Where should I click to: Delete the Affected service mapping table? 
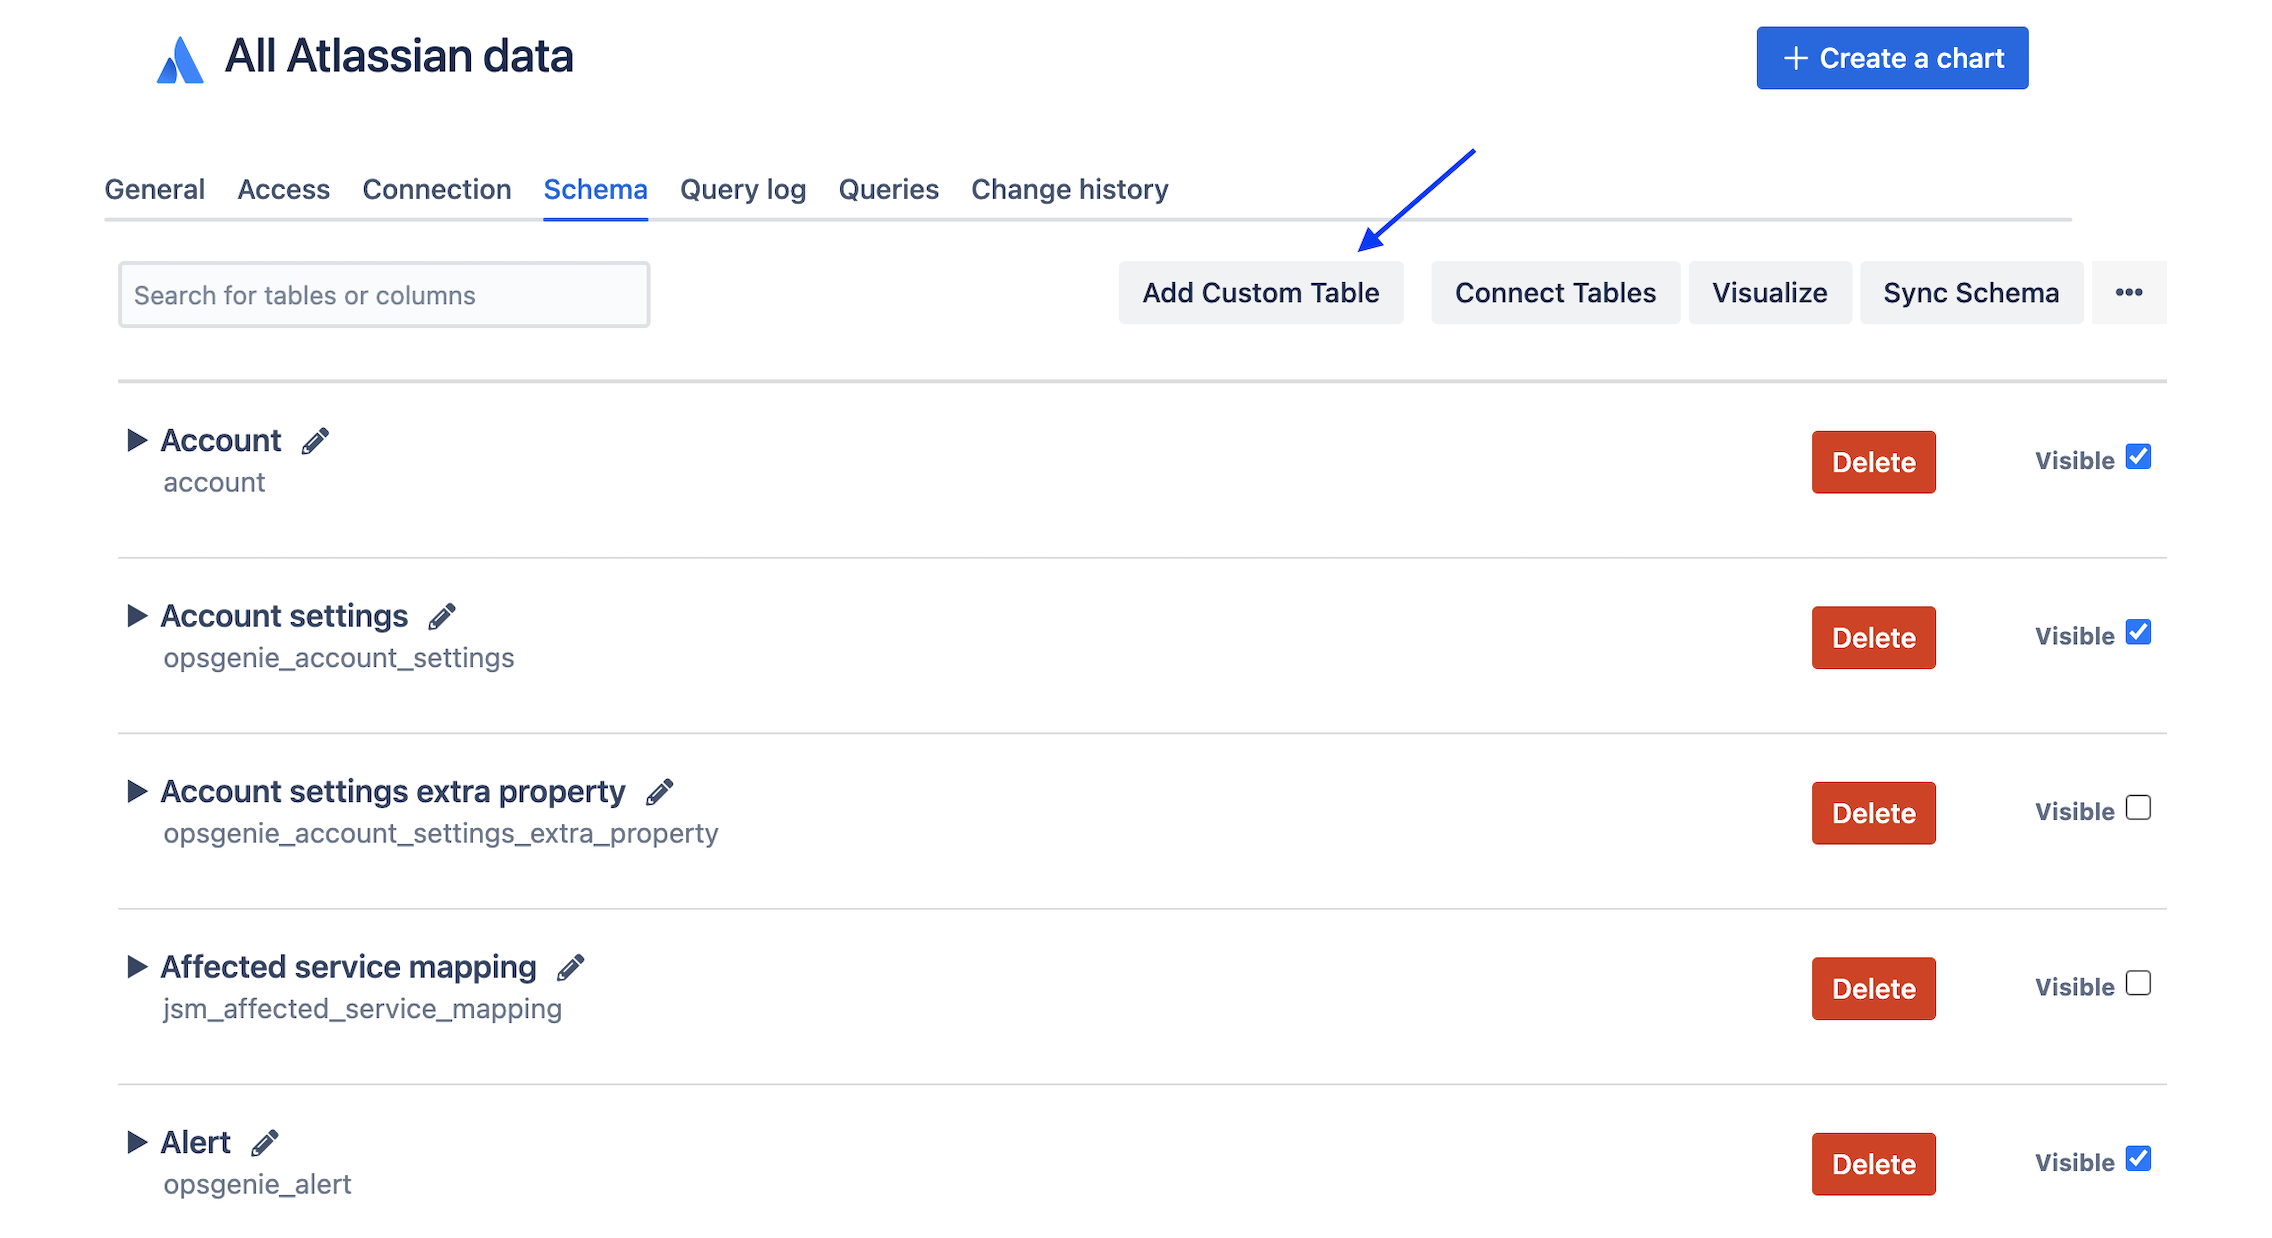tap(1873, 989)
